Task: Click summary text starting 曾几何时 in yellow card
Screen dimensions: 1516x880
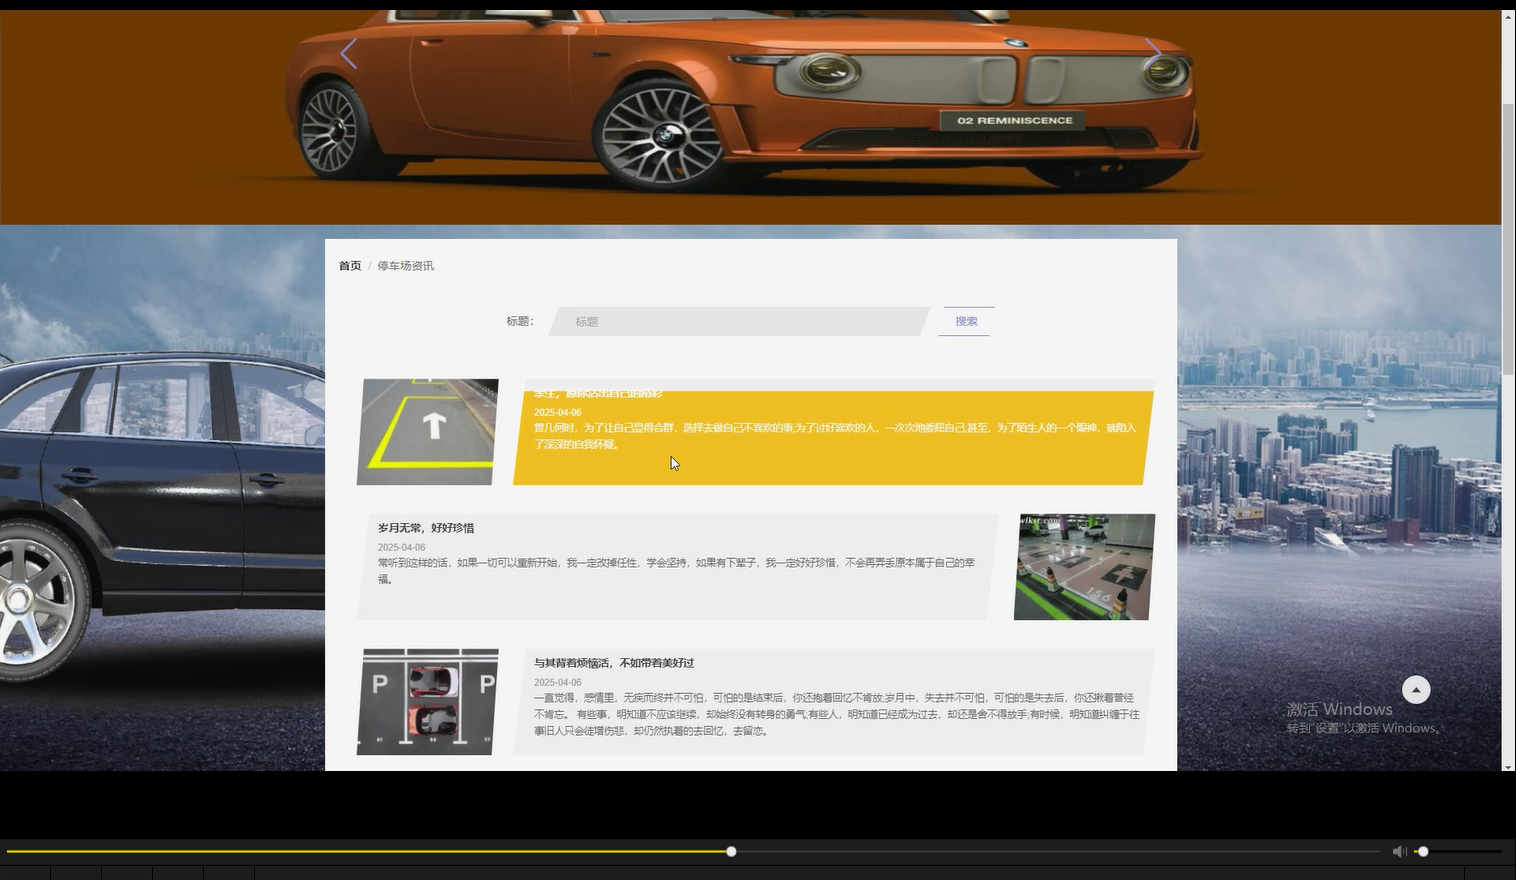Action: (835, 436)
